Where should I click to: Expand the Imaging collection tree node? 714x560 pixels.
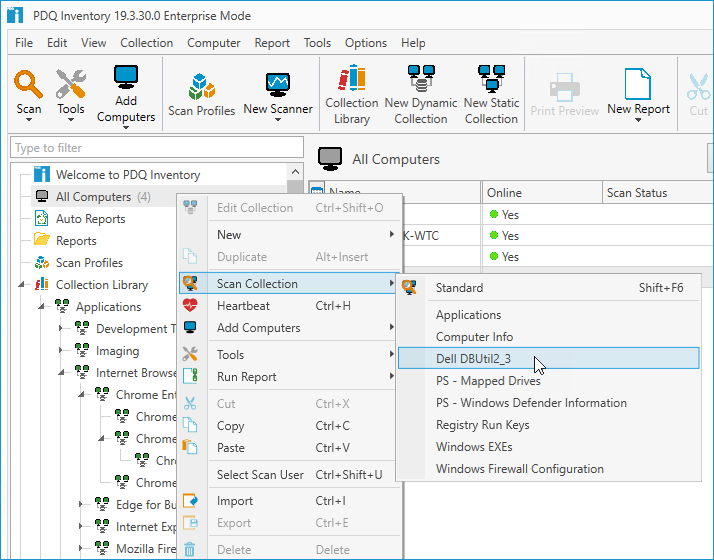[61, 350]
